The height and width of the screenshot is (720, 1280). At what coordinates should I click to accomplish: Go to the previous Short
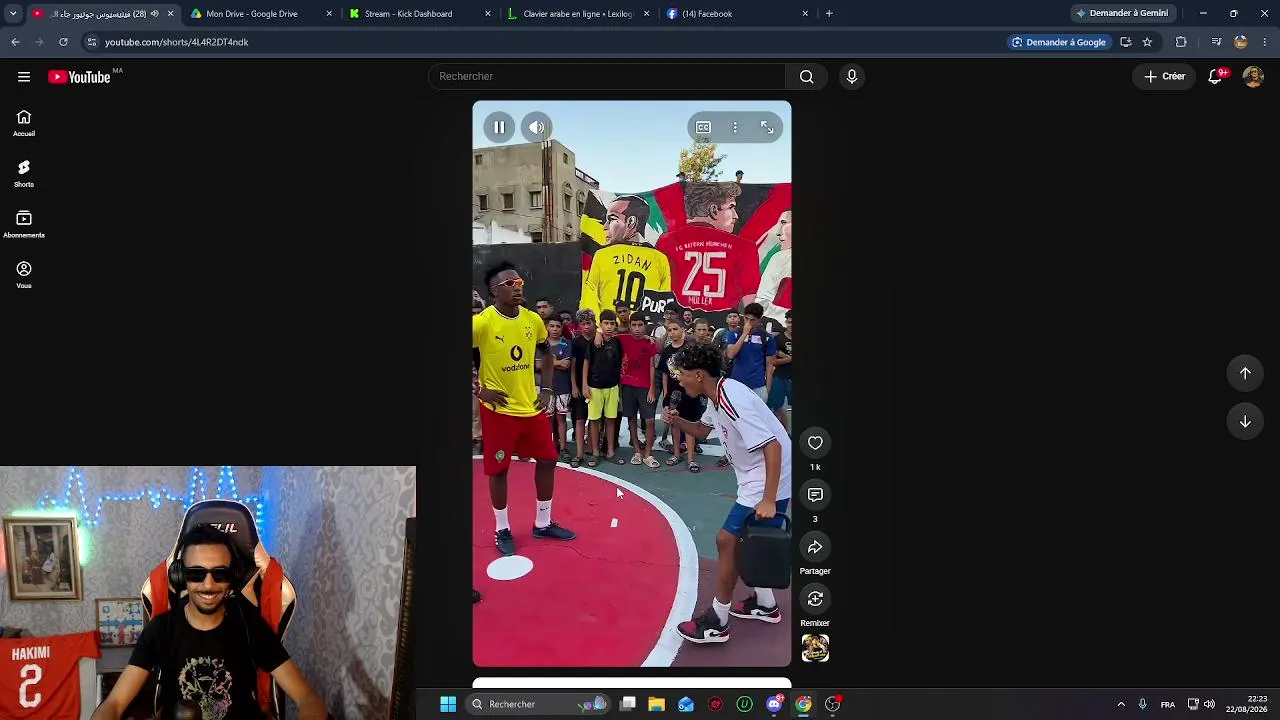1245,373
